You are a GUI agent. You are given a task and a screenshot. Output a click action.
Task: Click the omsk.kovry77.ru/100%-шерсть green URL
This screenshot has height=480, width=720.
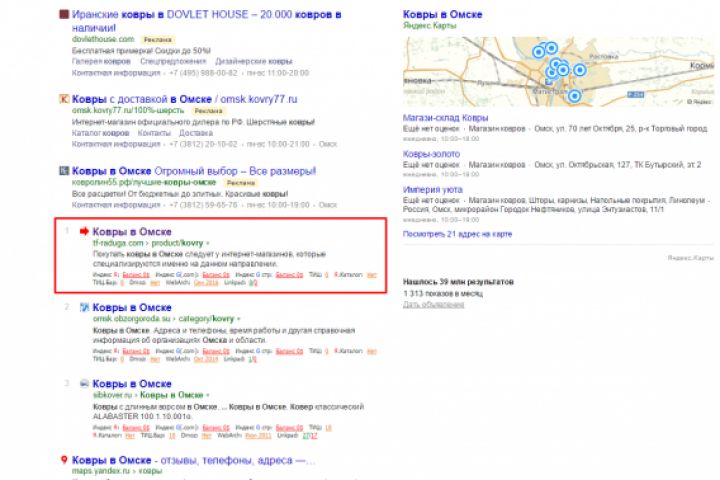[x=128, y=111]
